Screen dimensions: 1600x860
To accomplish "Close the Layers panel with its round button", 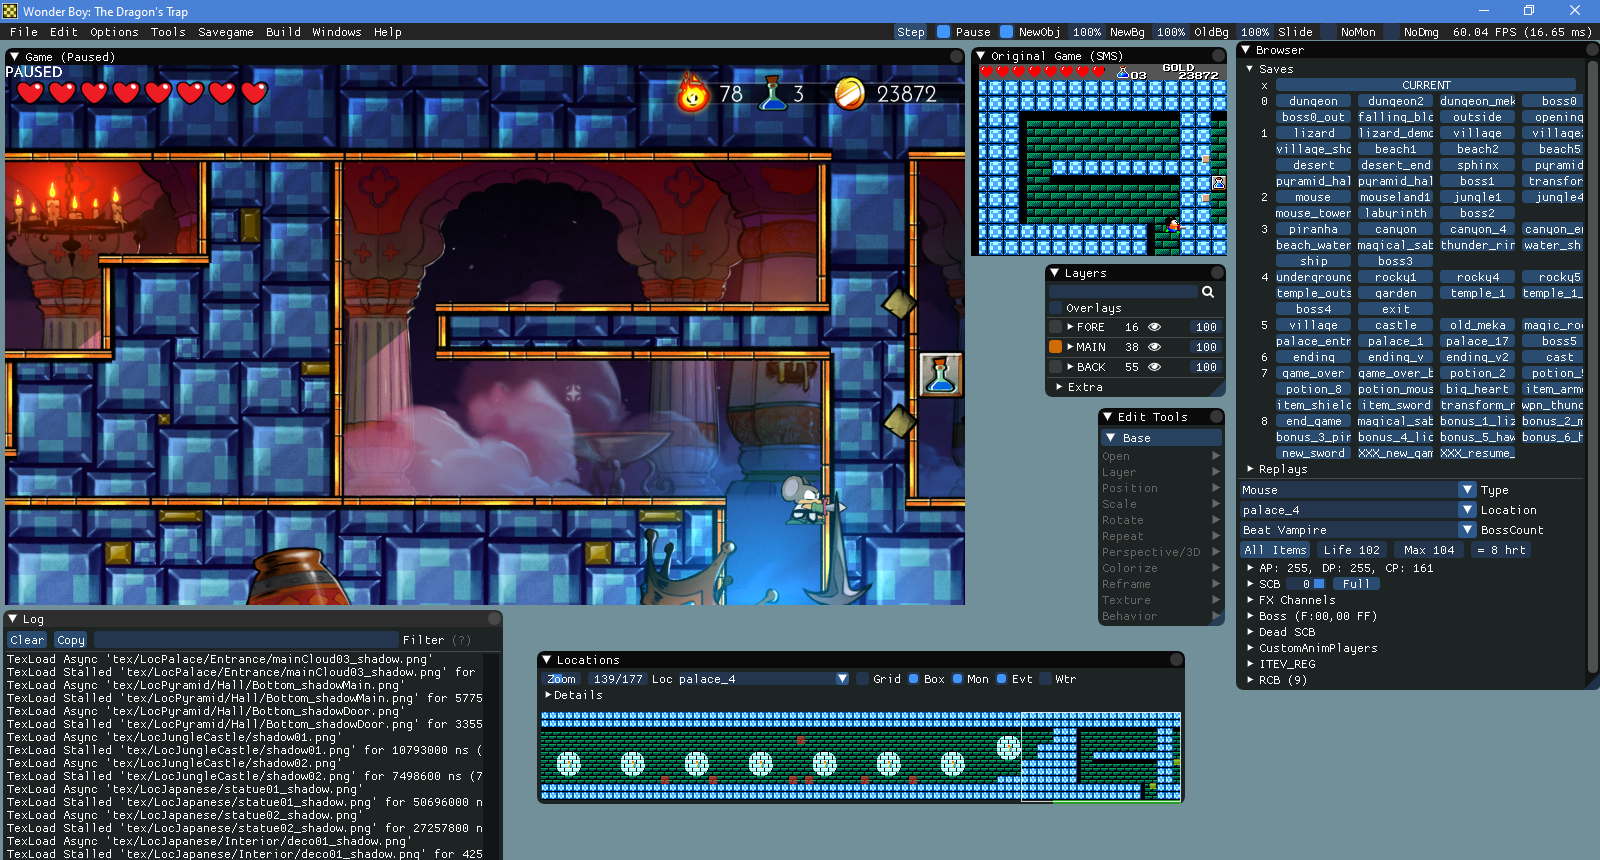I will 1217,273.
